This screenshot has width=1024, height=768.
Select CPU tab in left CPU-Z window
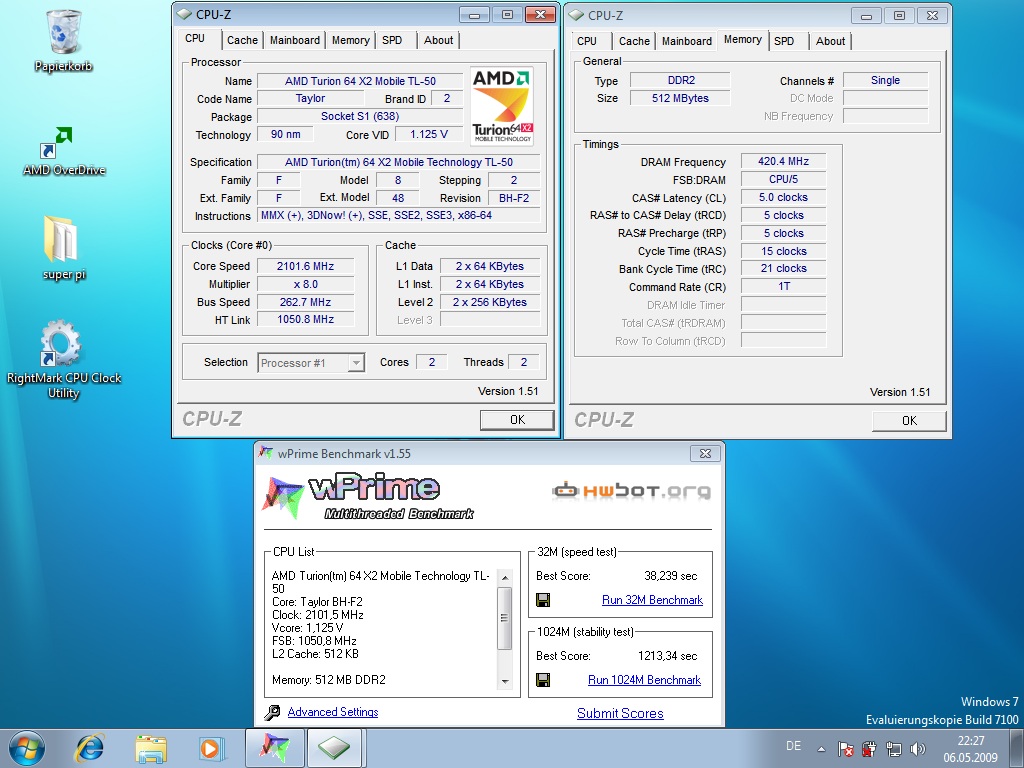195,38
